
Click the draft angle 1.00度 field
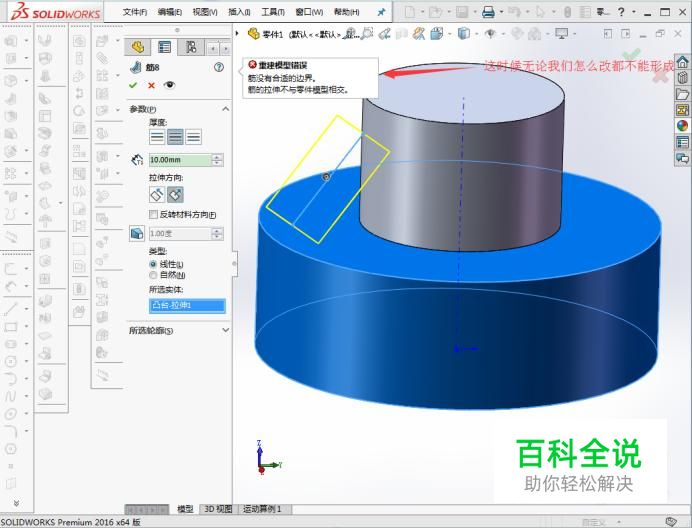click(x=180, y=234)
